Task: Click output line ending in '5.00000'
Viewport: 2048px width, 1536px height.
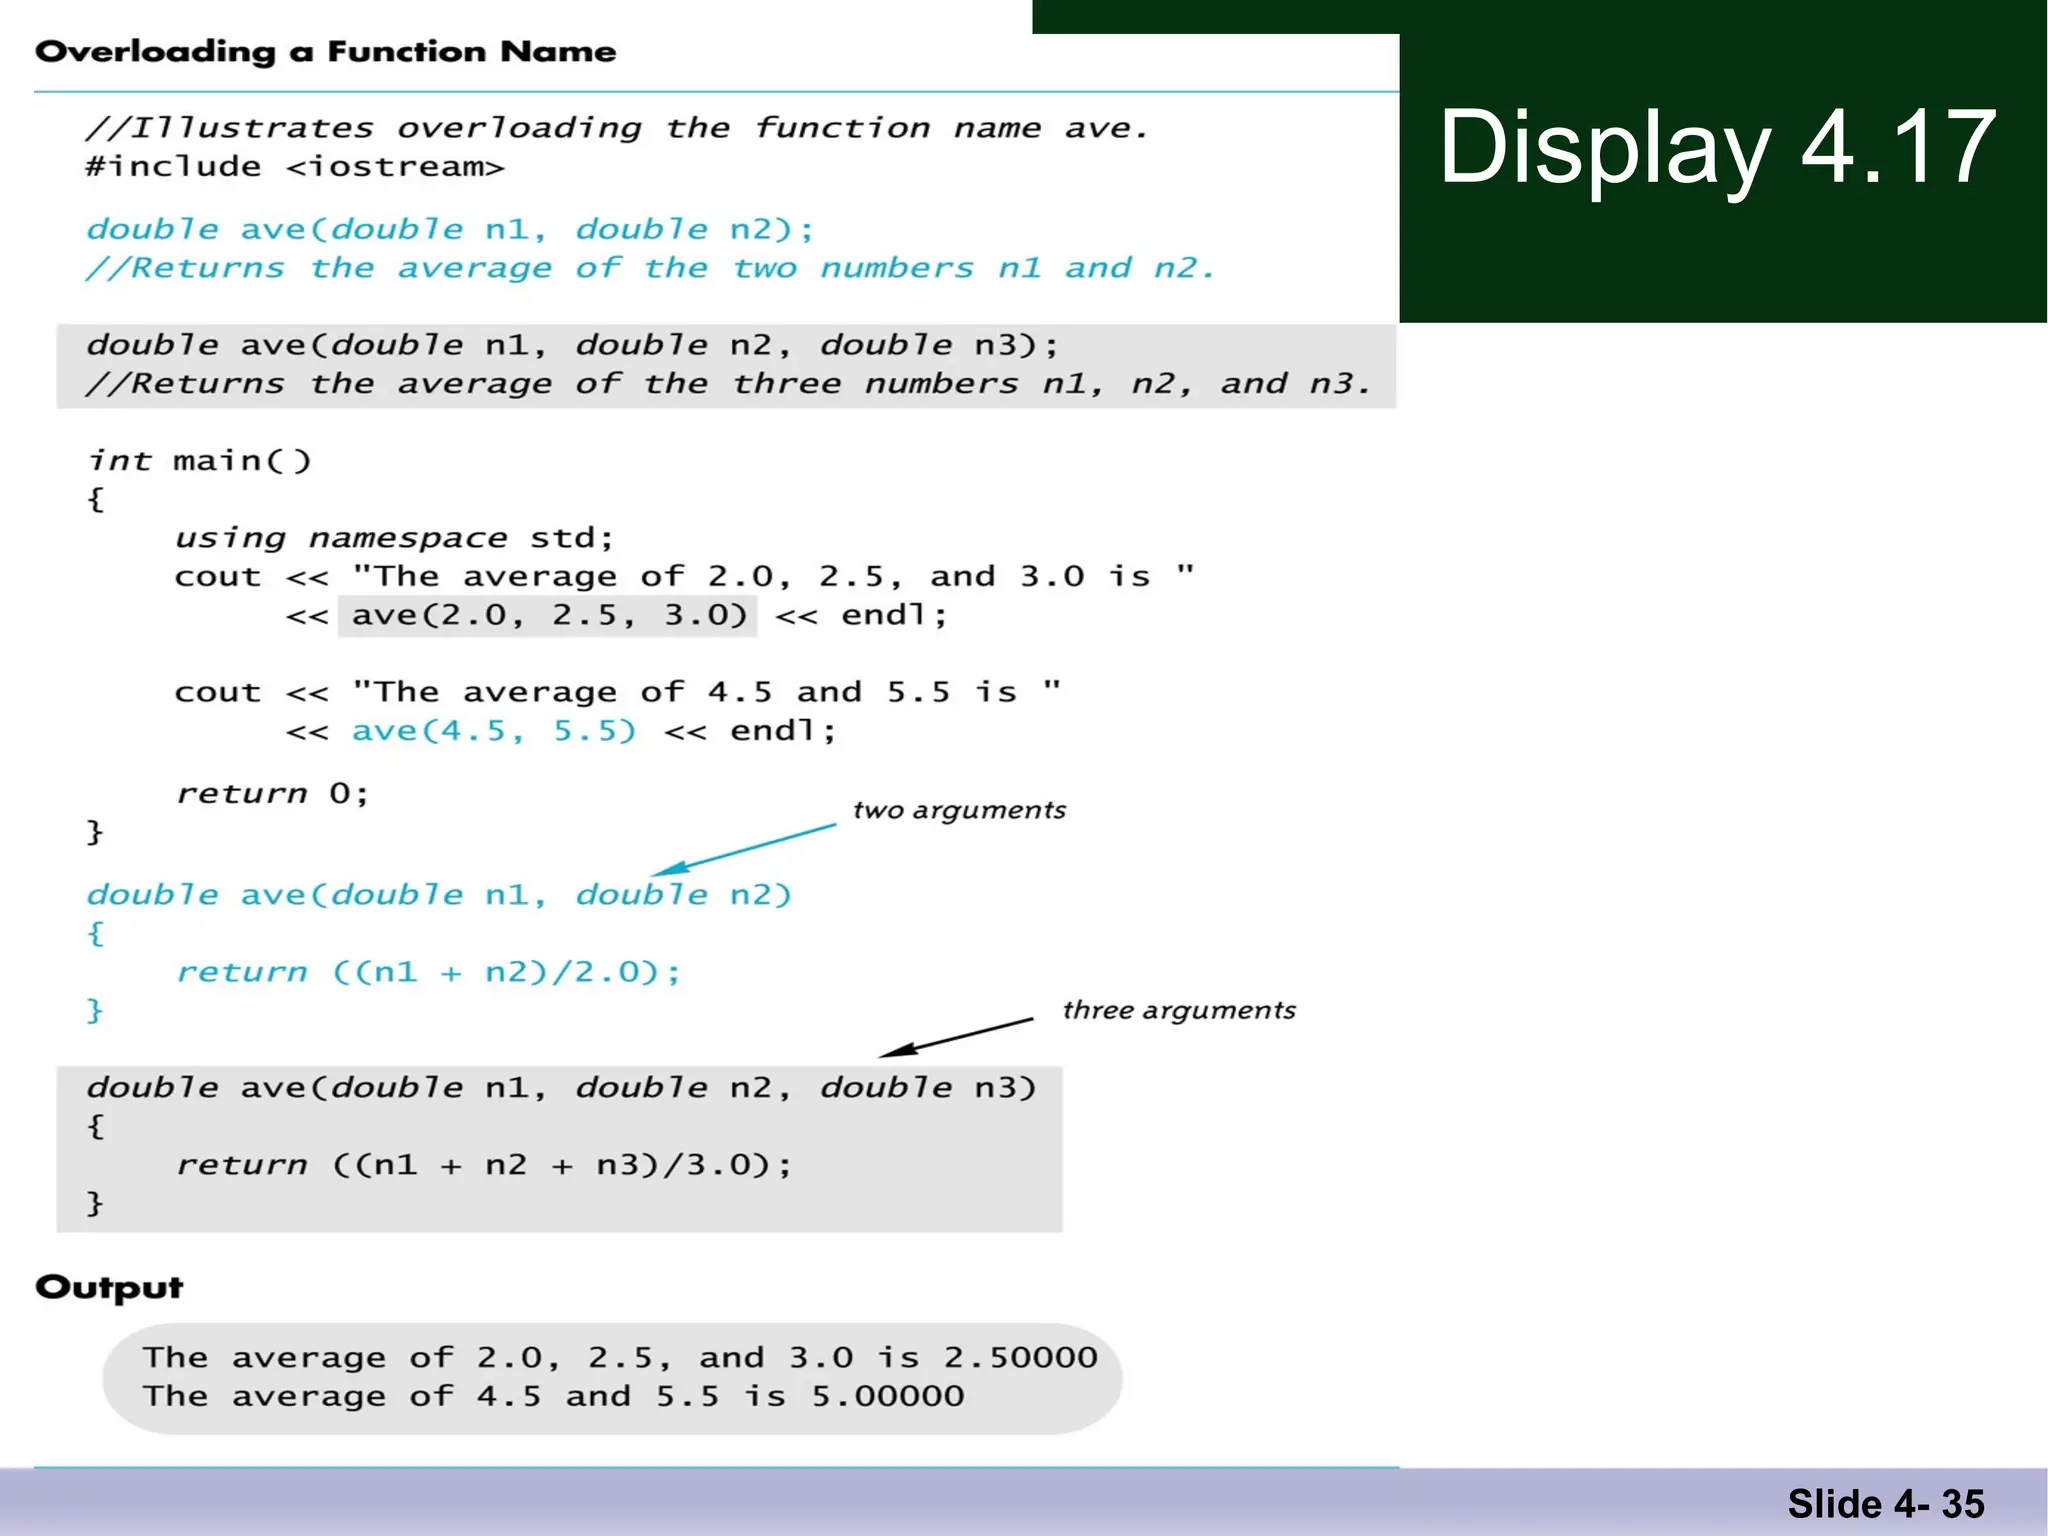Action: 553,1396
